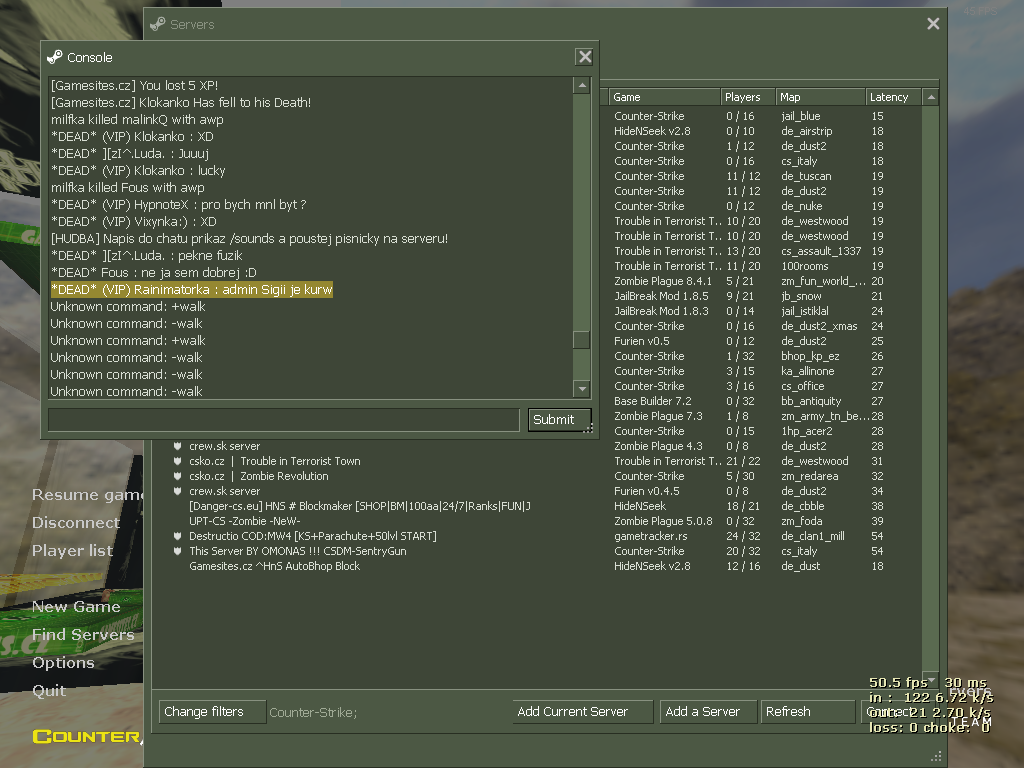
Task: Click the Steam icon in the Console title bar
Action: click(x=55, y=57)
